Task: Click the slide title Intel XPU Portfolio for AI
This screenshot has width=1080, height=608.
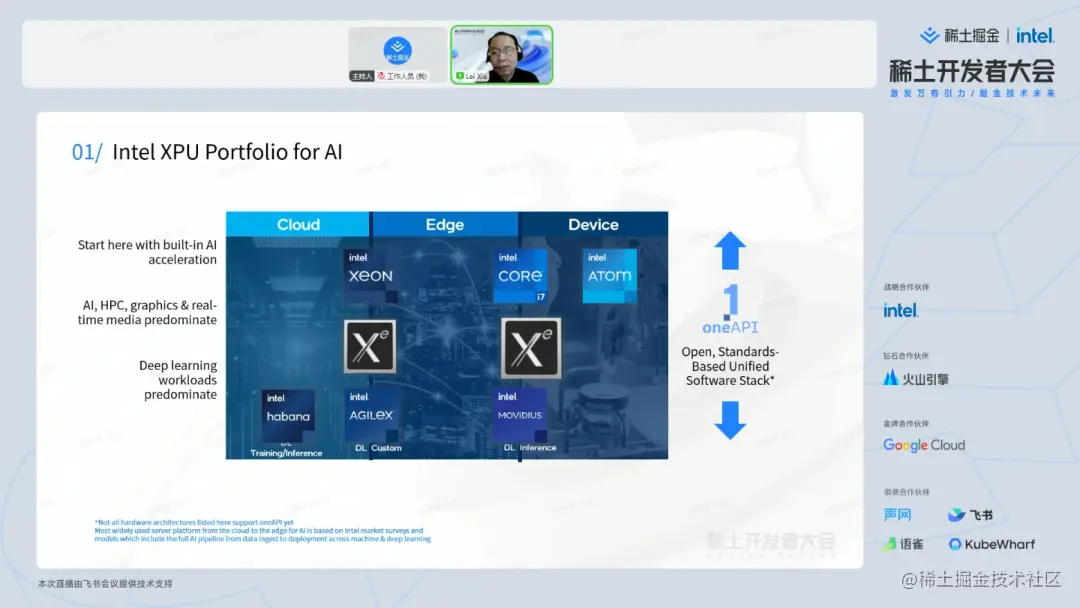Action: 227,152
